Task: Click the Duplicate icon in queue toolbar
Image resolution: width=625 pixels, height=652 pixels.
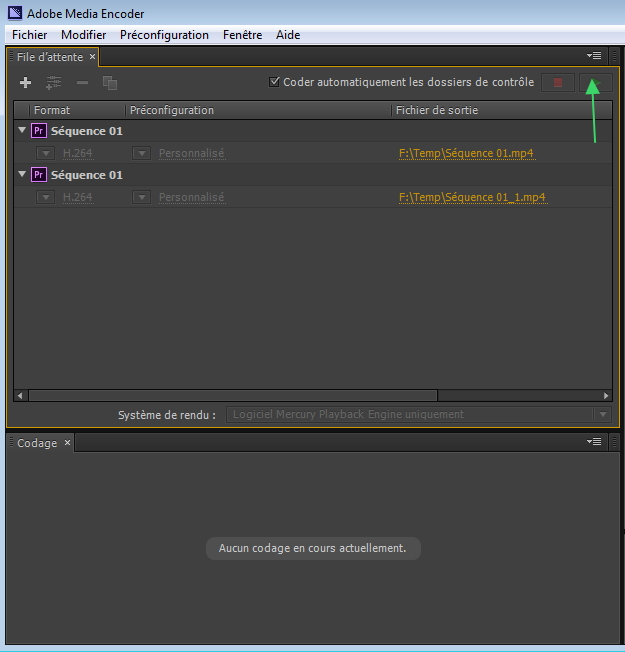Action: point(110,83)
